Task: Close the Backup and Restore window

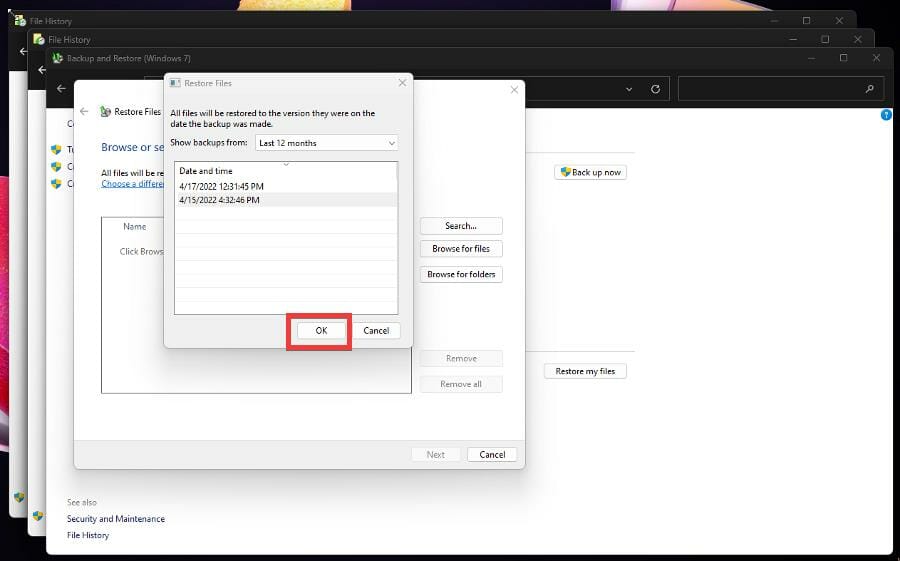Action: [x=876, y=58]
